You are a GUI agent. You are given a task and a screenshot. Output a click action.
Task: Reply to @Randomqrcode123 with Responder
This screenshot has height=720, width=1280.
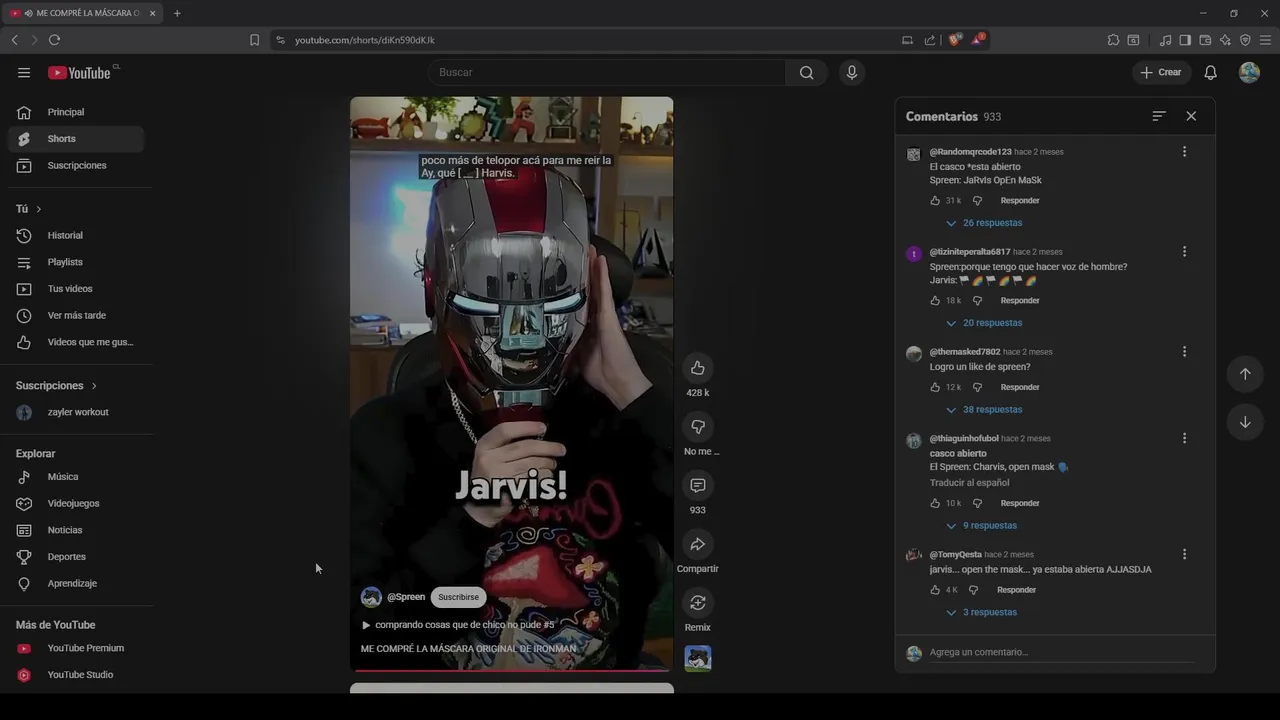point(1020,201)
